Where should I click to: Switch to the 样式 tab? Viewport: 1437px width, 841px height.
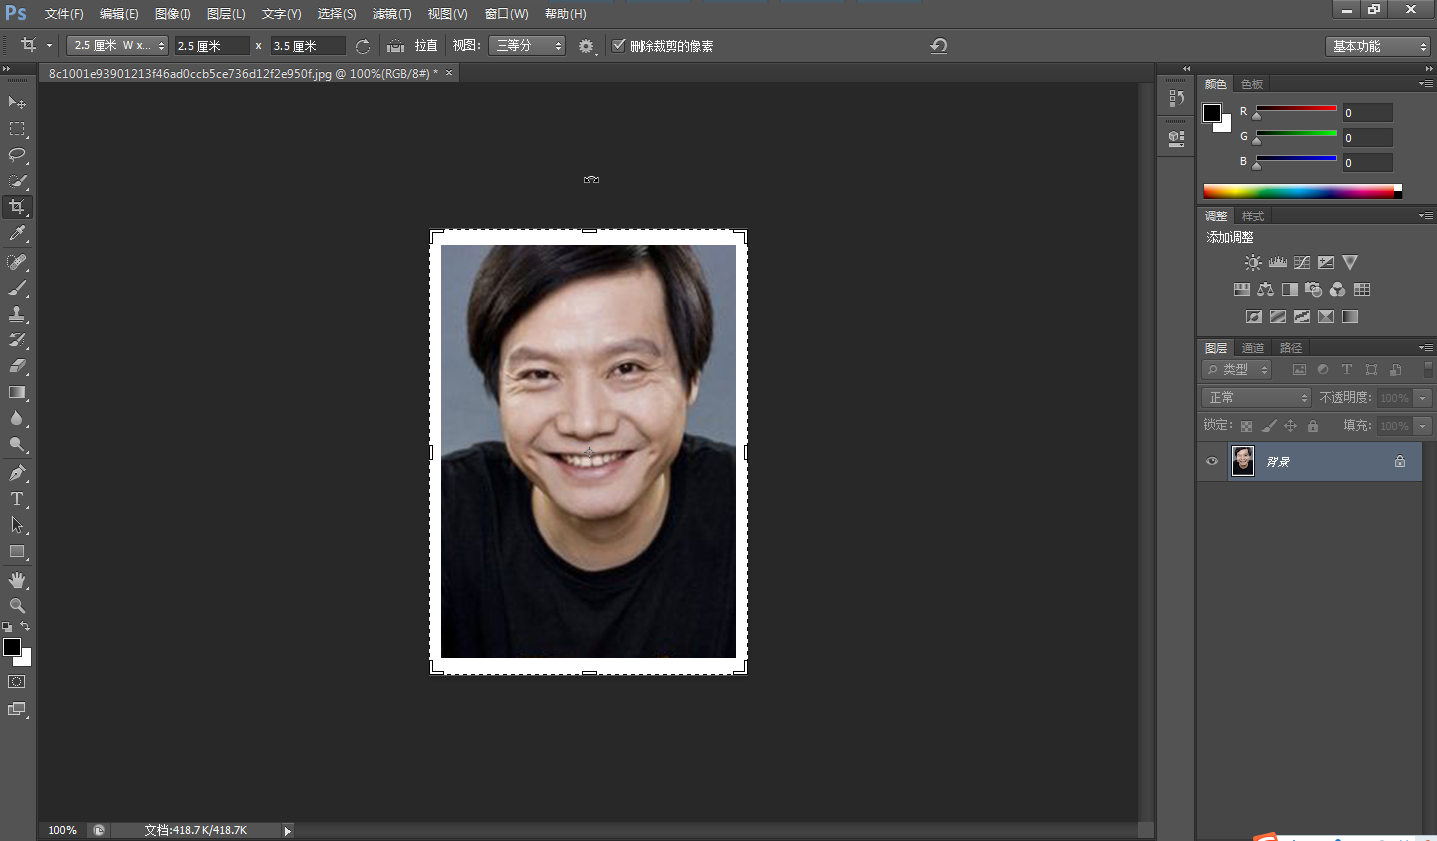[x=1253, y=216]
